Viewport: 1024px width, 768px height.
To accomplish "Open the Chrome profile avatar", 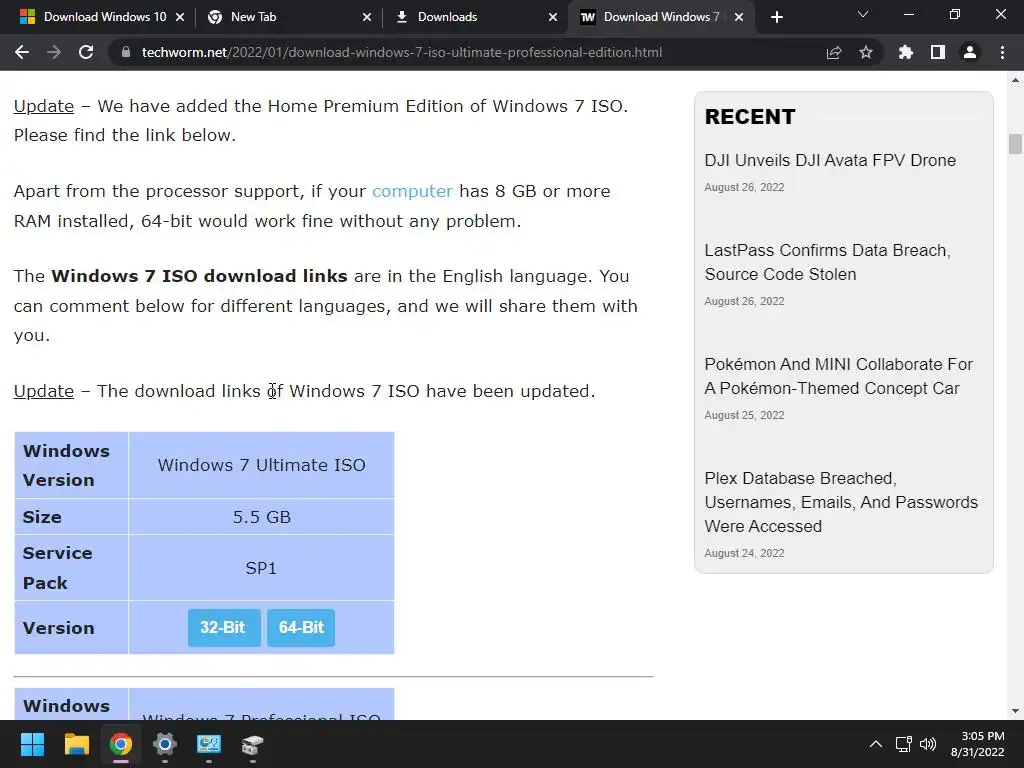I will point(970,52).
